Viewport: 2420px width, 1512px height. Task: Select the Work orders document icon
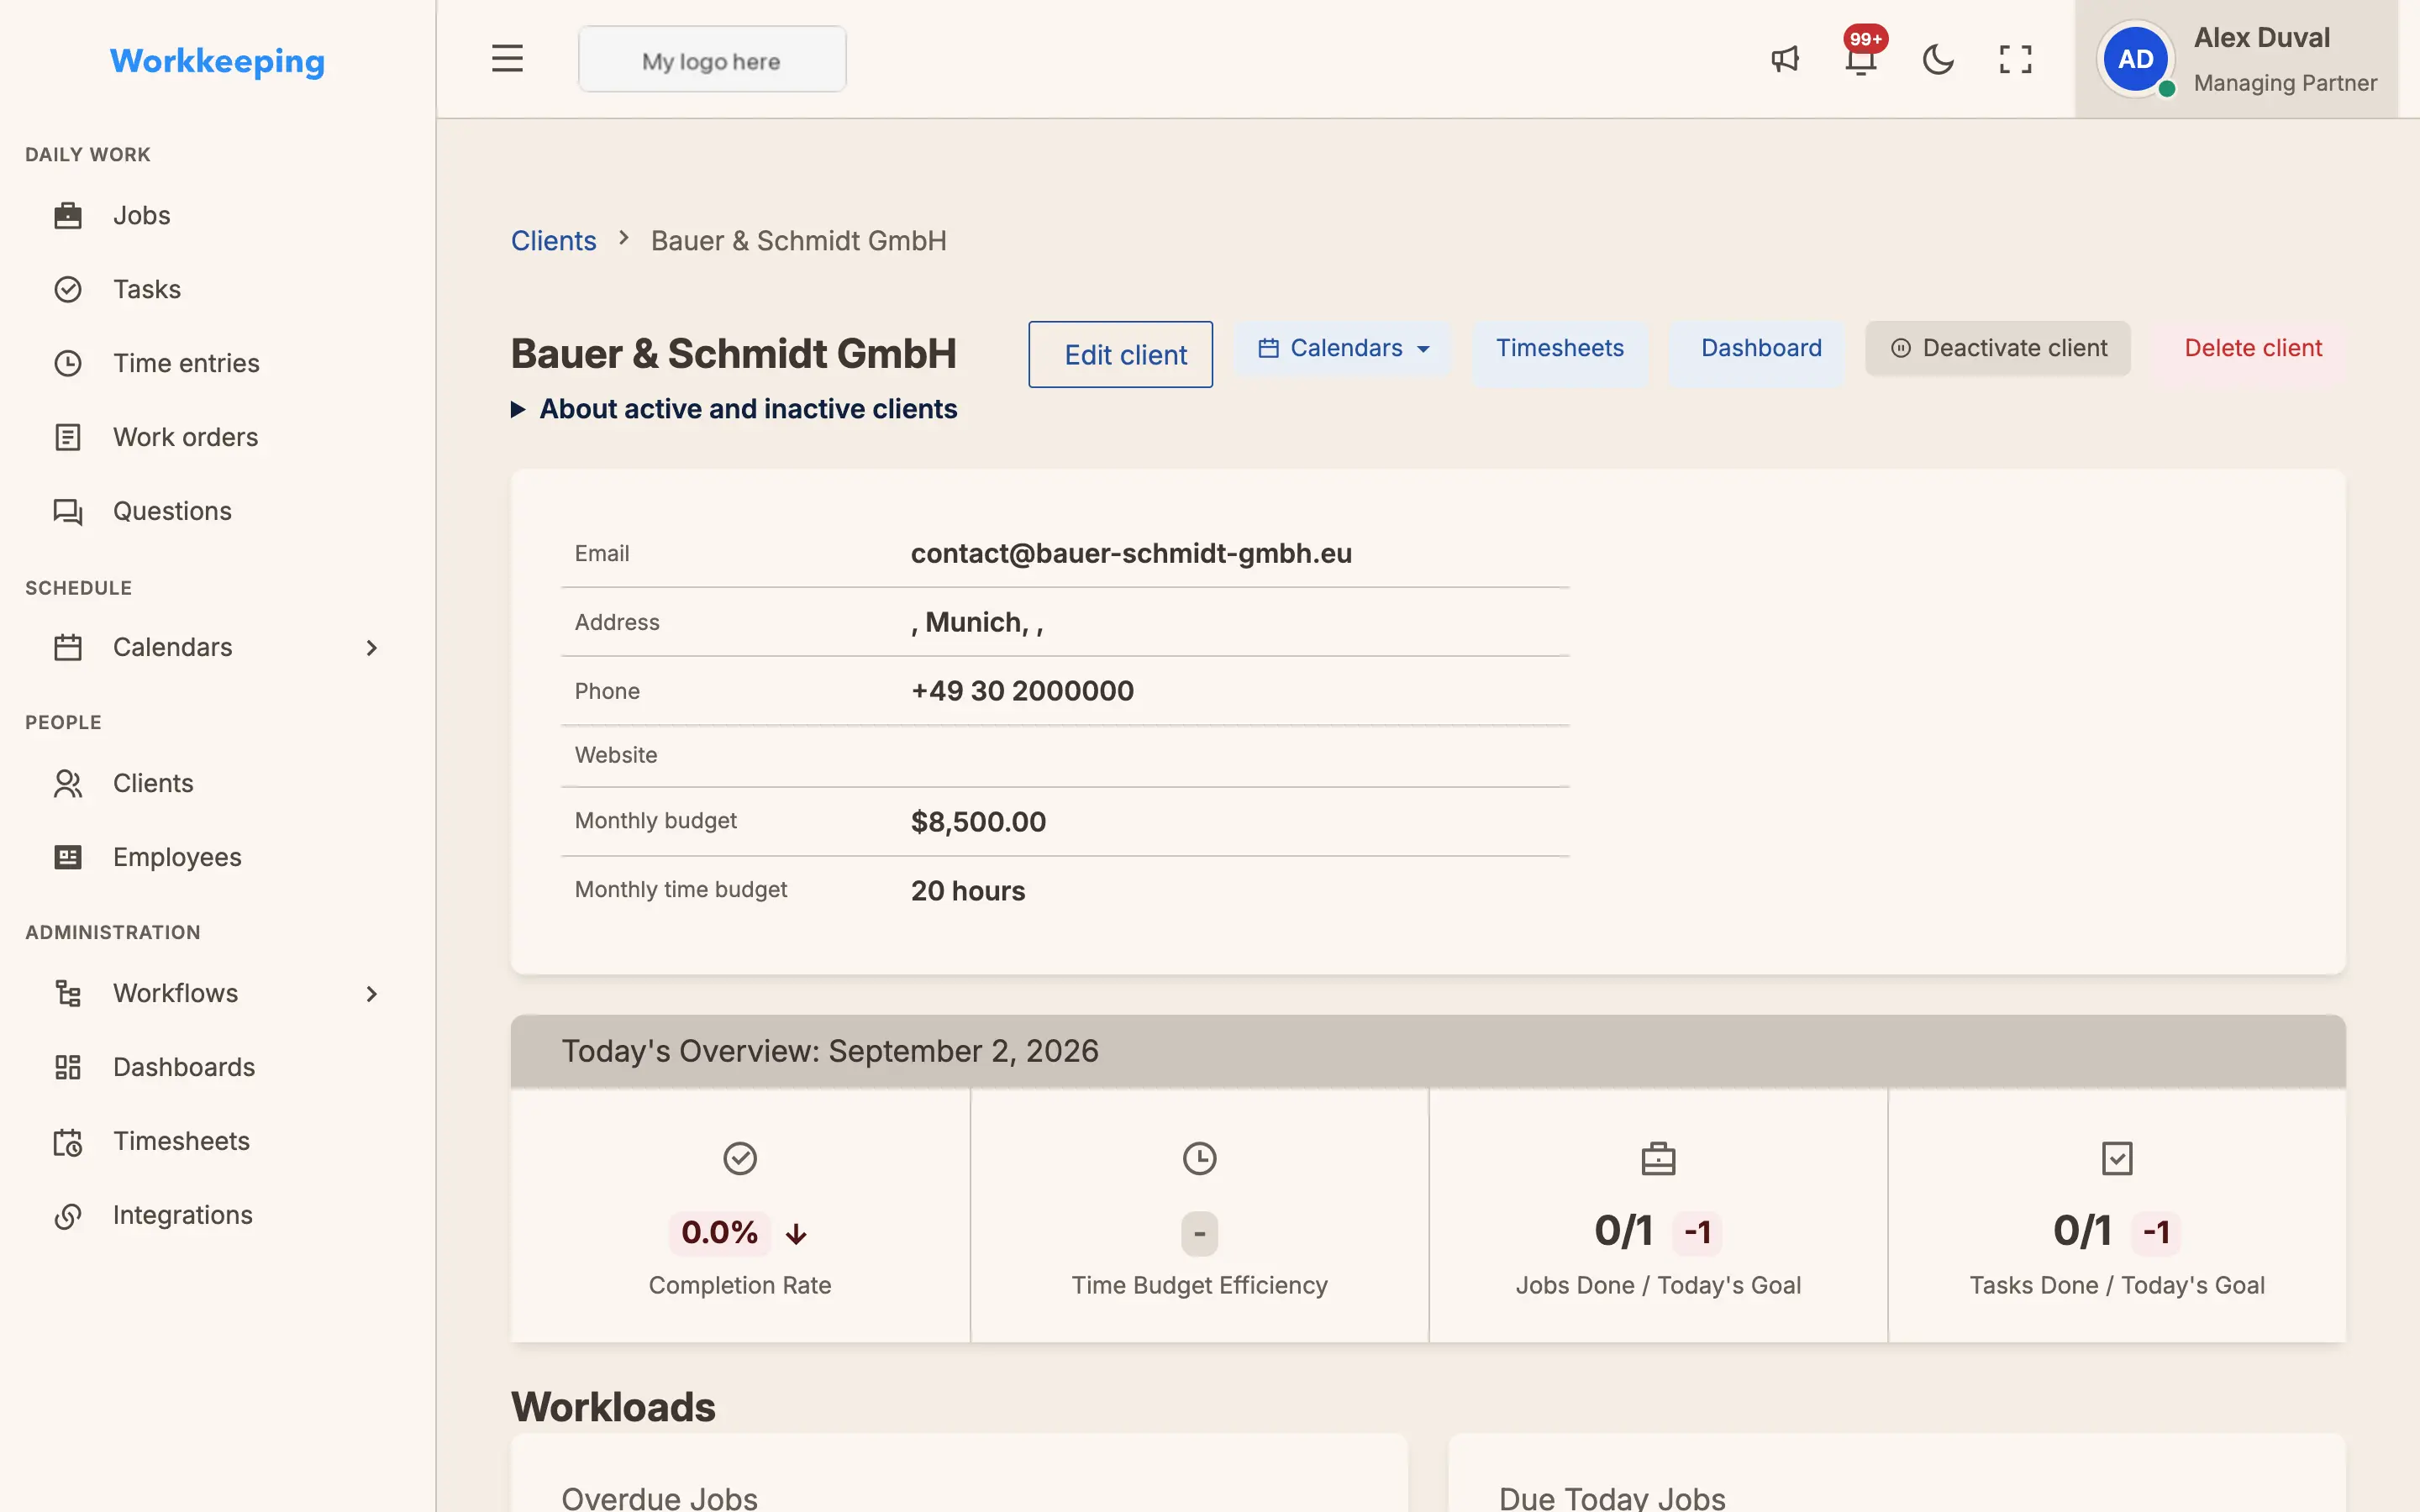pos(68,437)
